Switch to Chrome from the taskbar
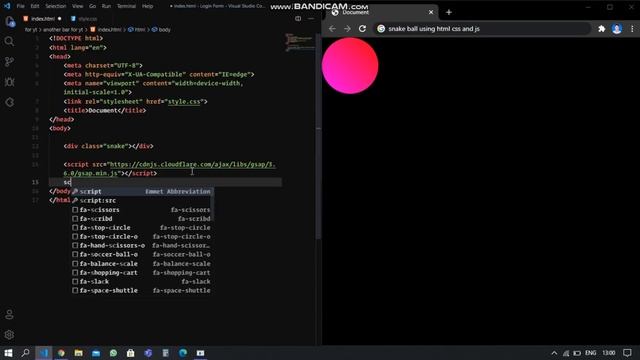This screenshot has height=360, width=640. point(61,353)
